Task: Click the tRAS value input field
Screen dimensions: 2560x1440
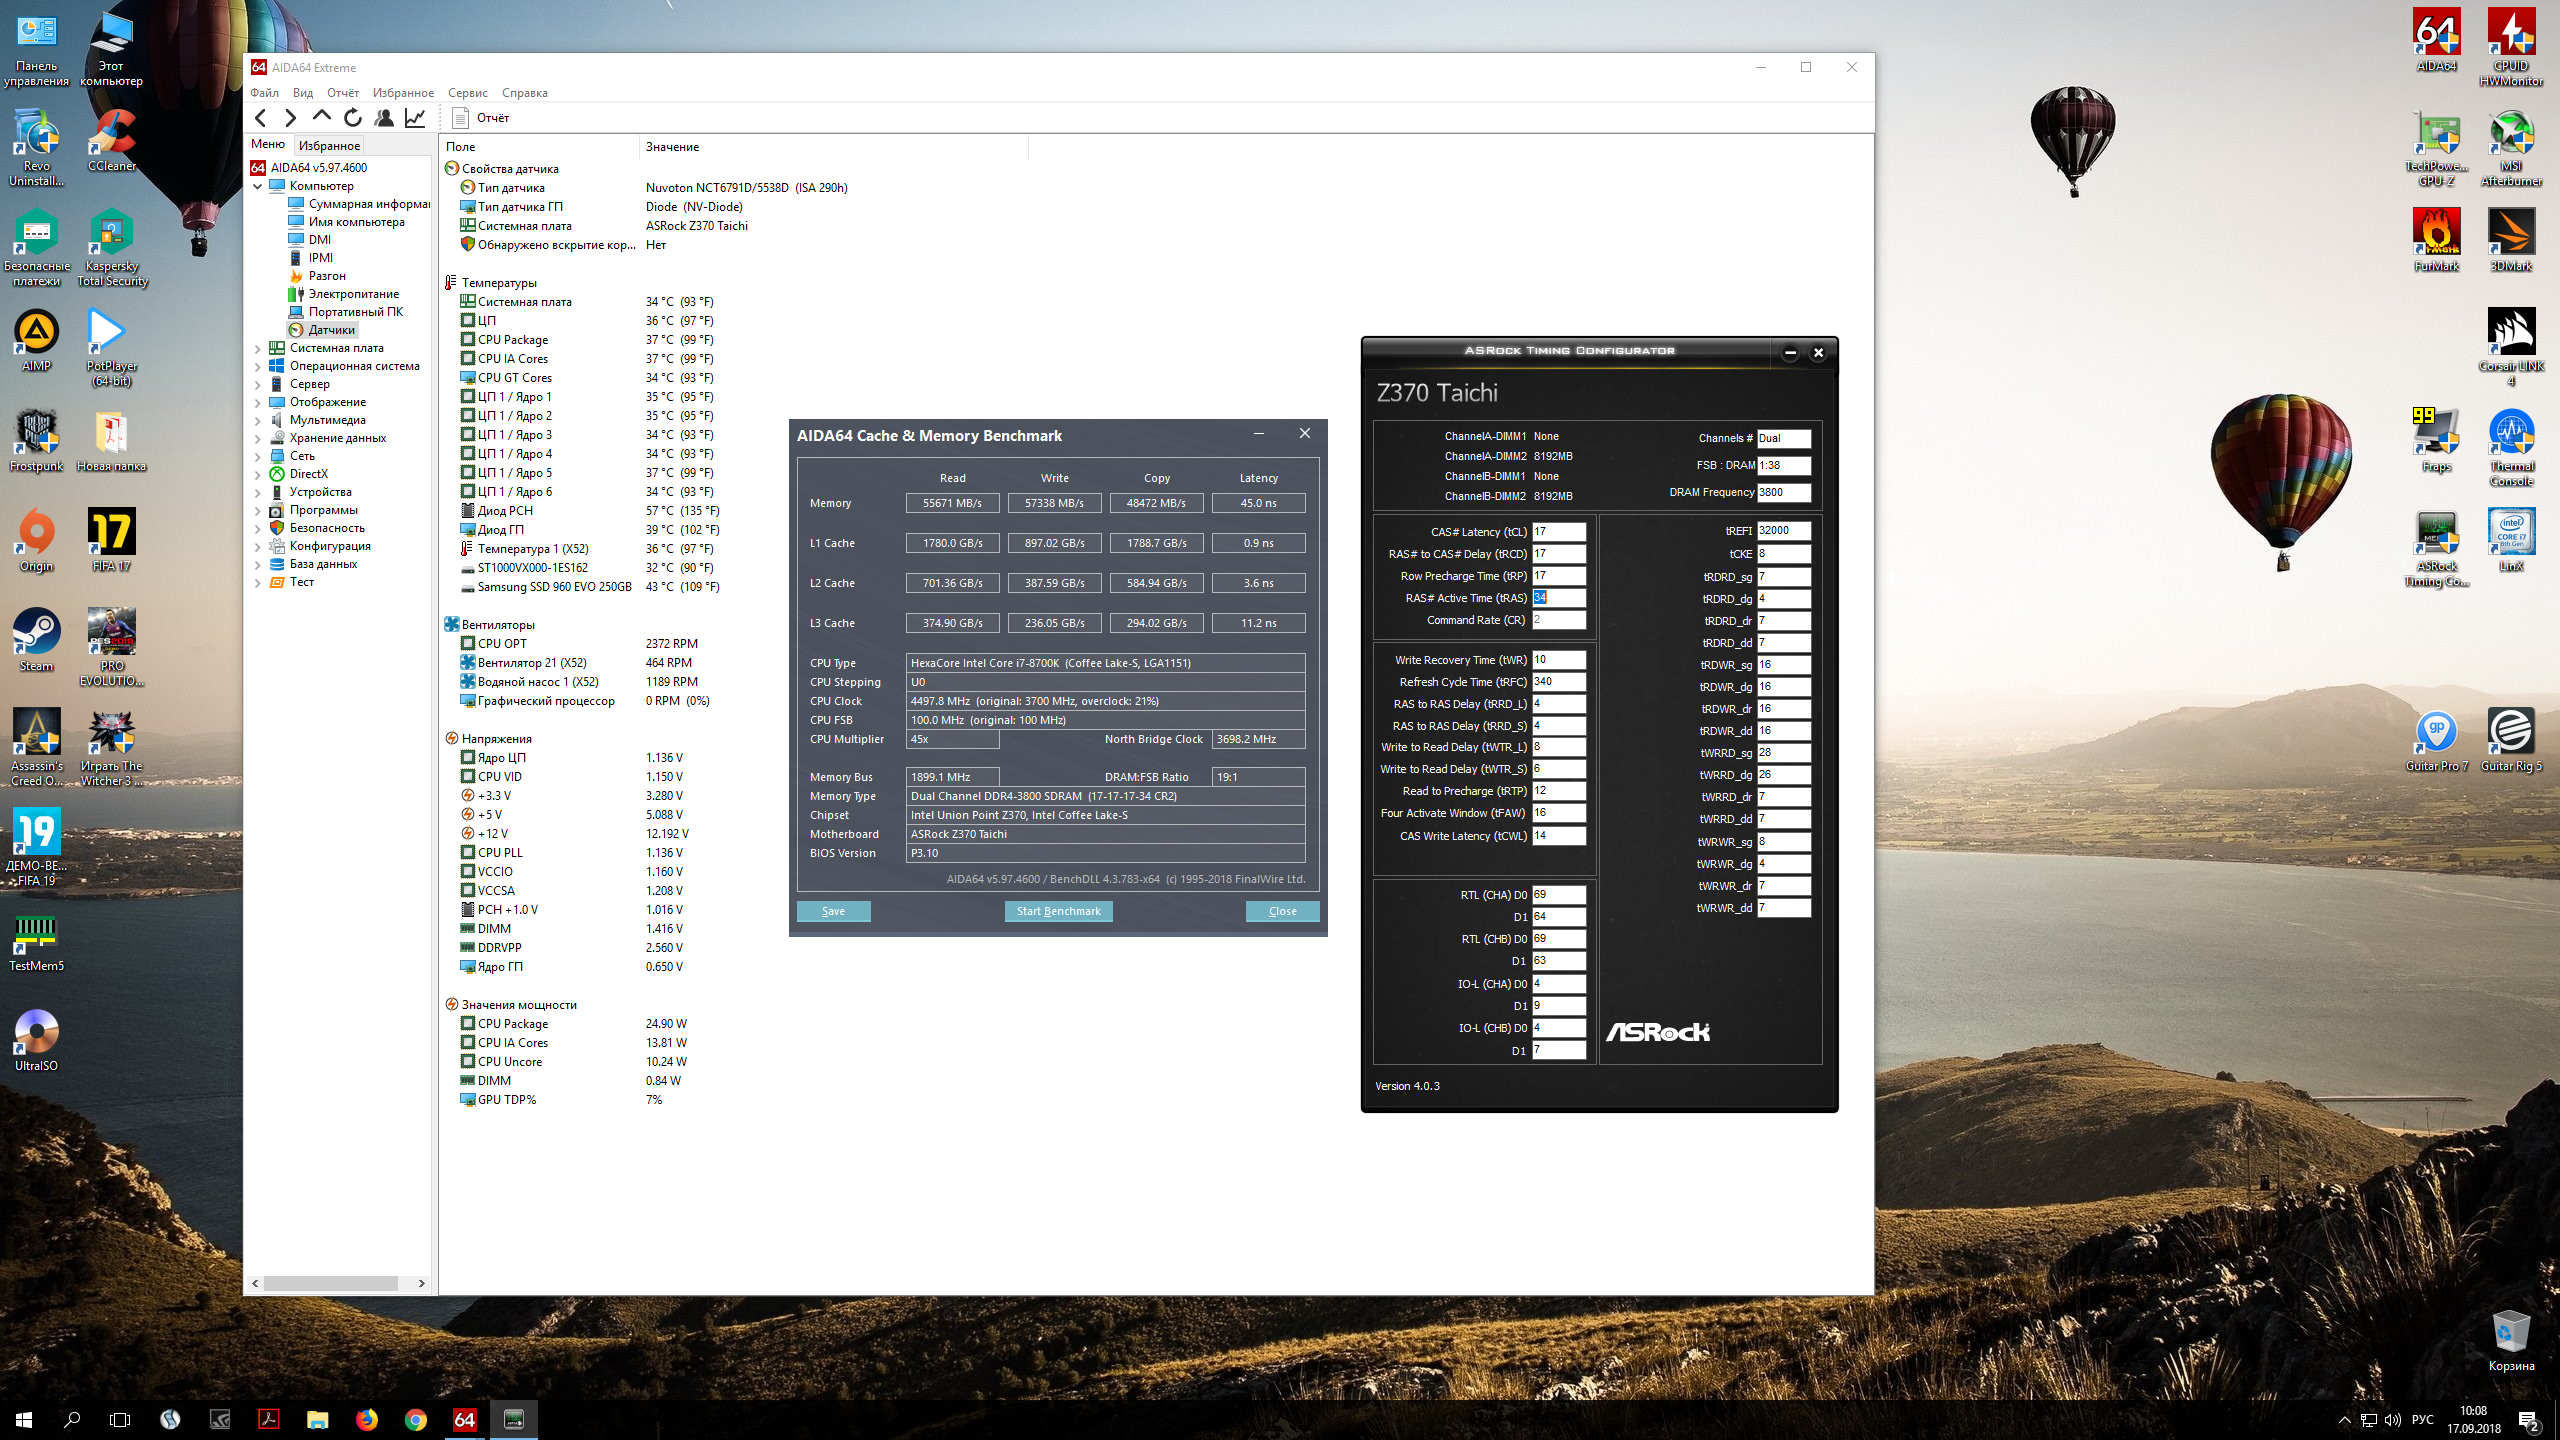Action: [x=1558, y=598]
